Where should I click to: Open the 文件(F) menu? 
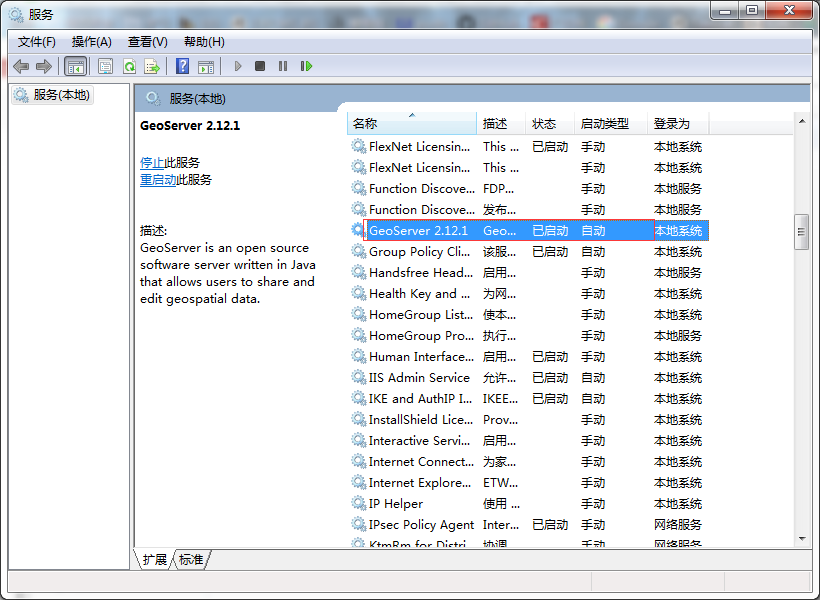(x=37, y=42)
